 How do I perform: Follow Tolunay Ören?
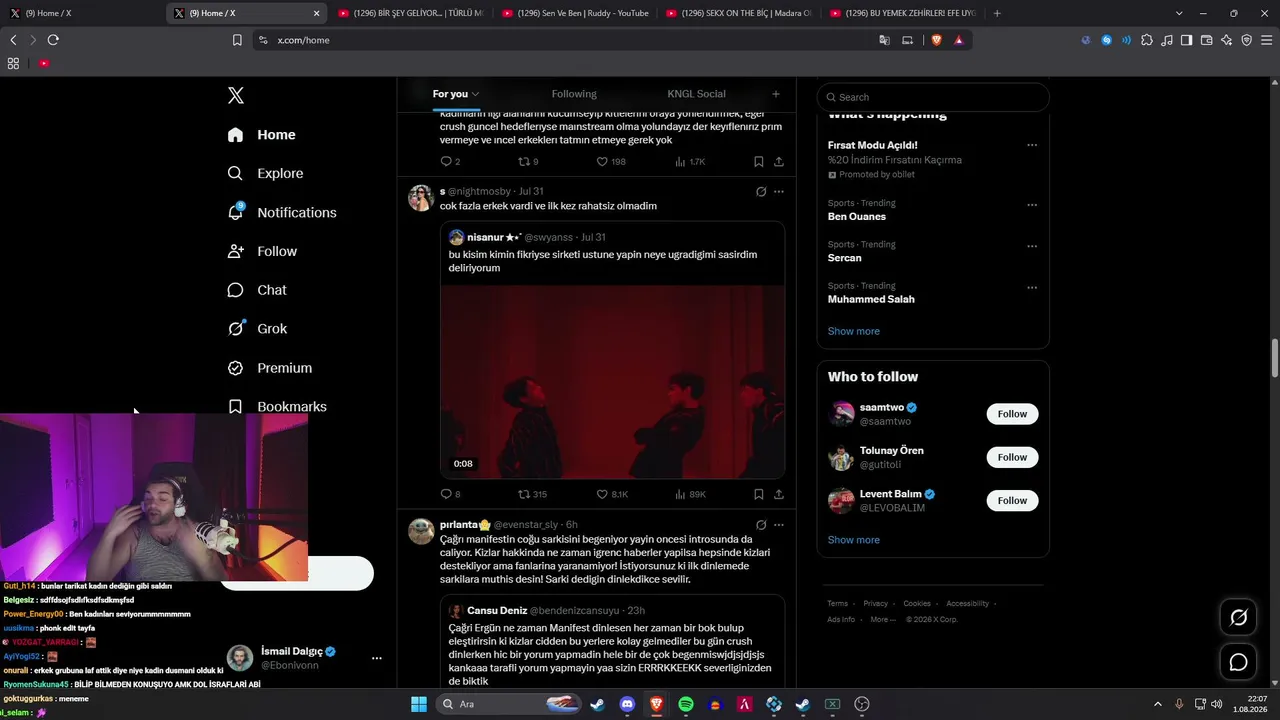[x=1012, y=457]
